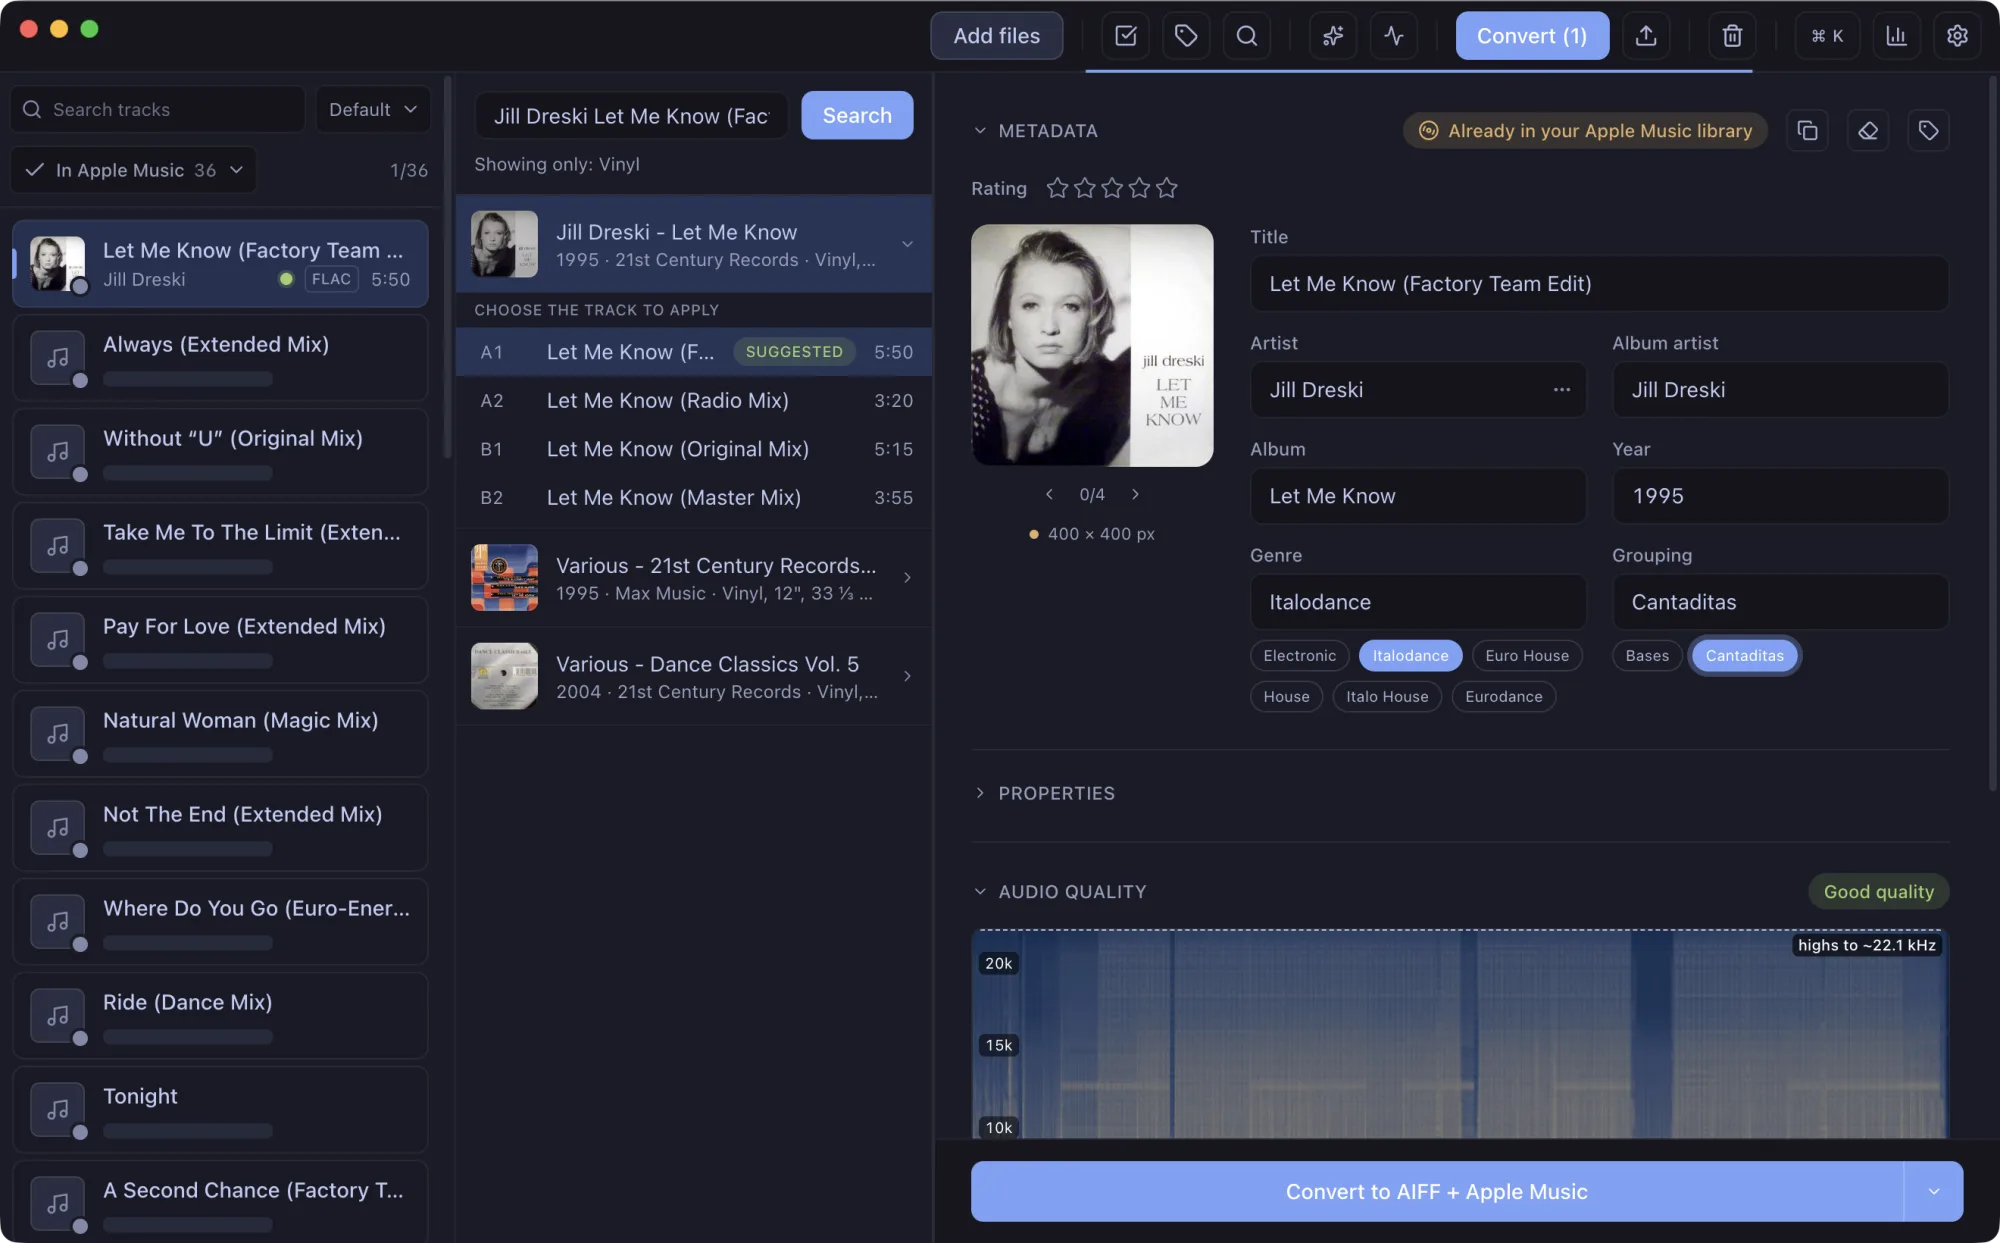2000x1243 pixels.
Task: Select Not The End (Extended Mix) track
Action: pos(220,828)
